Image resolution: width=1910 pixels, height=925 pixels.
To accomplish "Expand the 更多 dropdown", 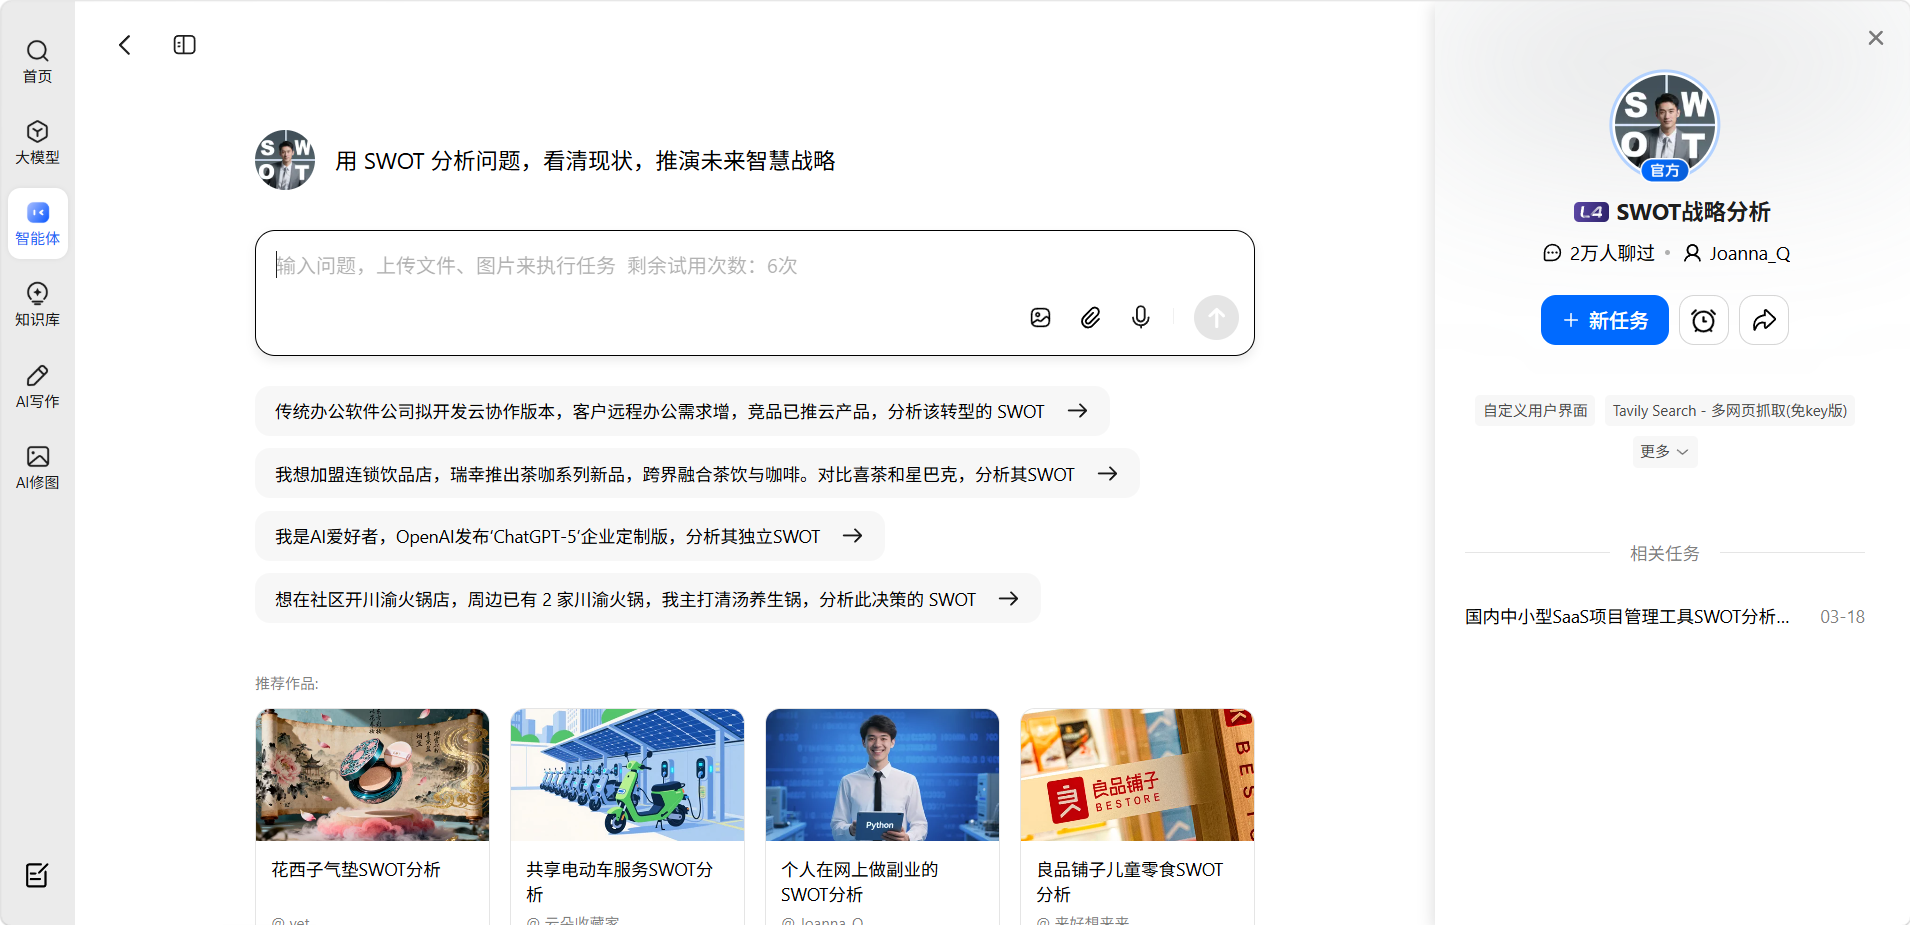I will tap(1664, 452).
